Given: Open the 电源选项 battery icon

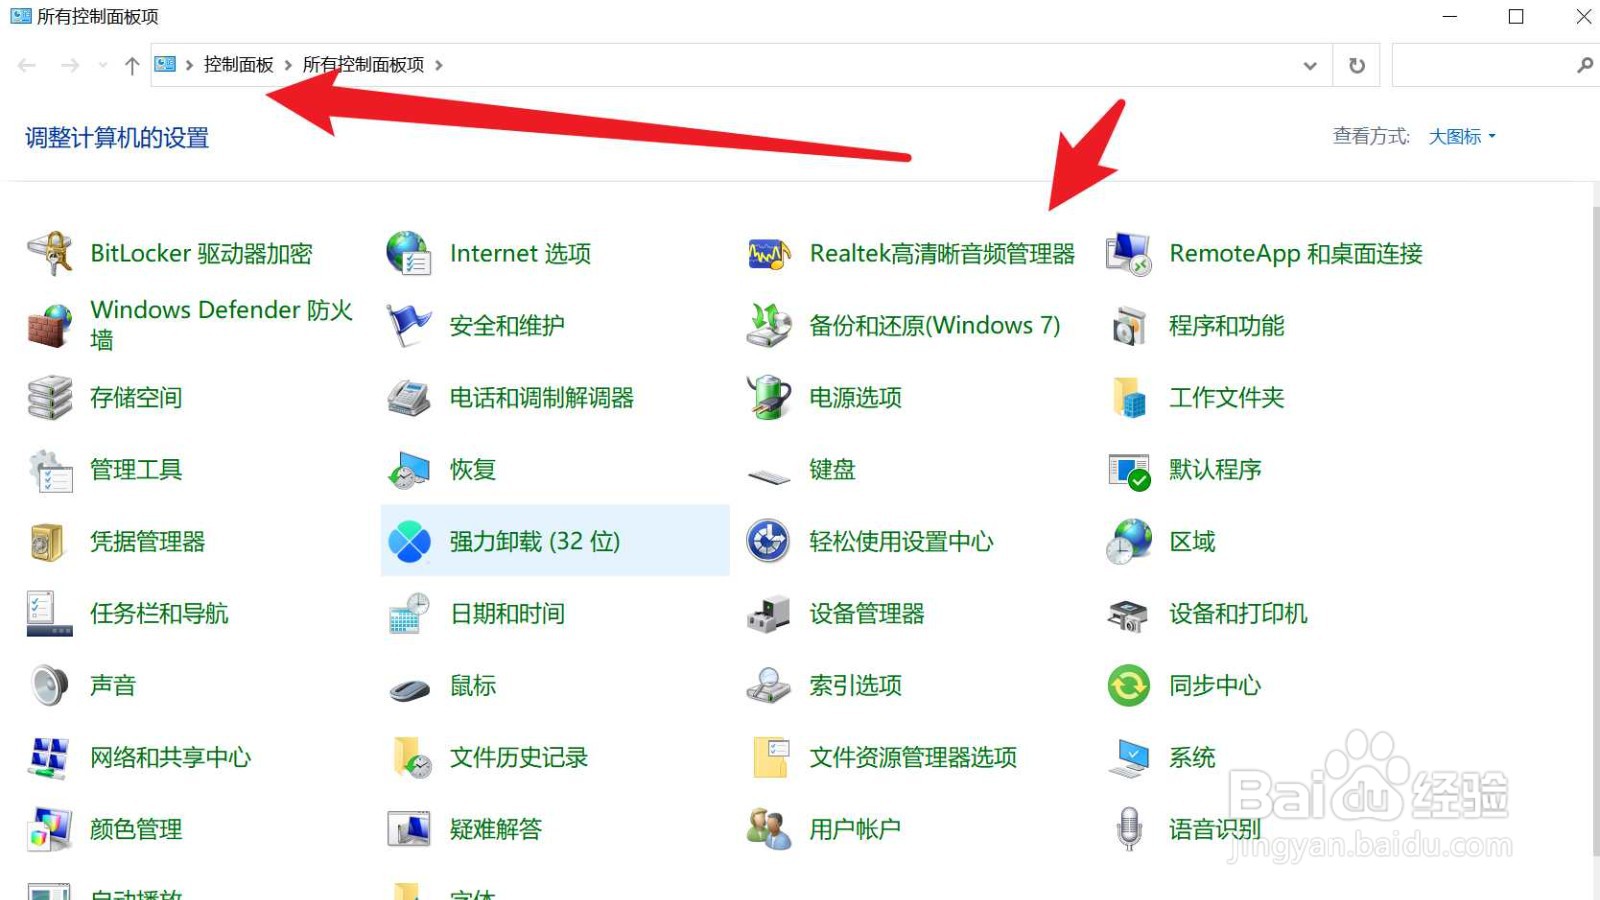Looking at the screenshot, I should pyautogui.click(x=769, y=397).
